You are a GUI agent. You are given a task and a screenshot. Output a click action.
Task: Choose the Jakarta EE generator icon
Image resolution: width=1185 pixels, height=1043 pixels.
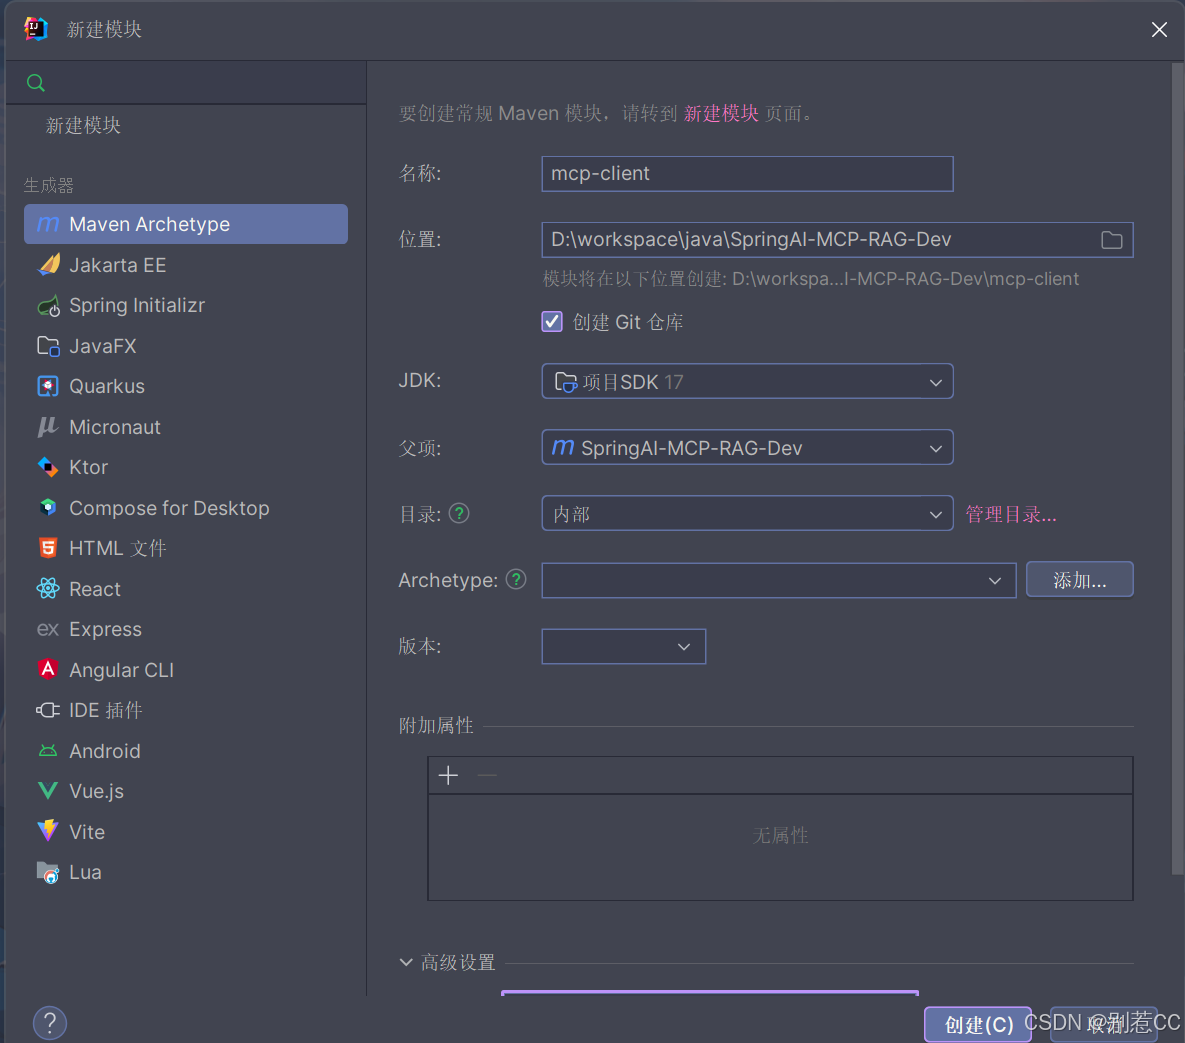(x=48, y=265)
